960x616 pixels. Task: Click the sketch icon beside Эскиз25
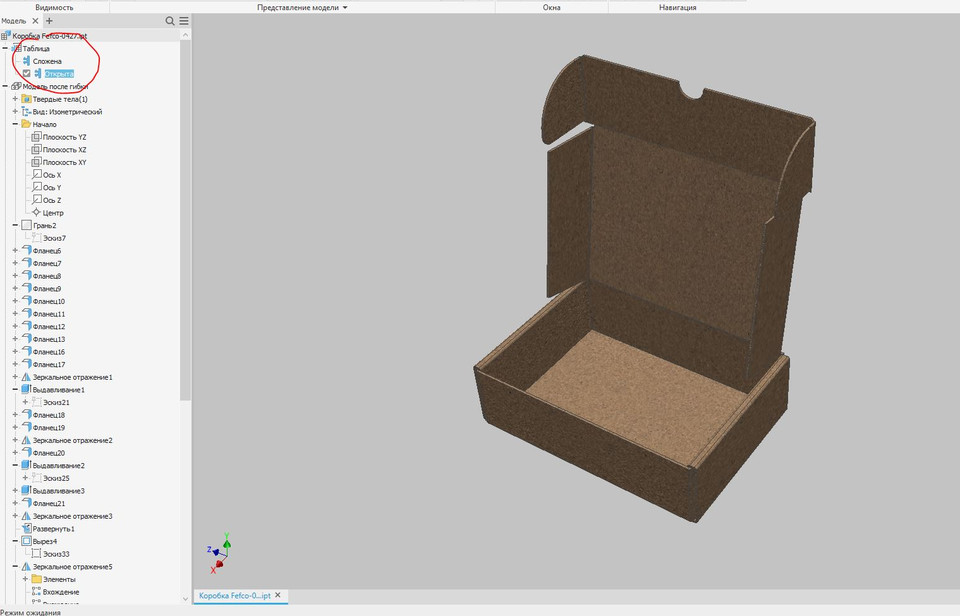click(39, 478)
